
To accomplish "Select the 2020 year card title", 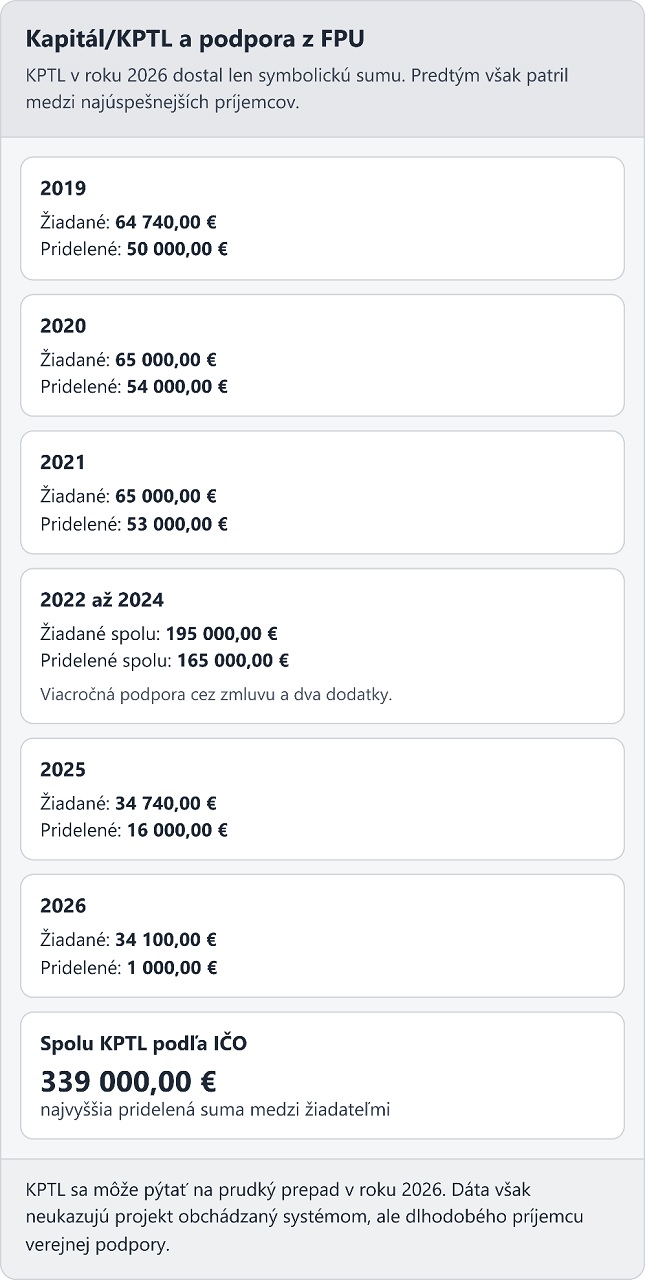I will (x=63, y=326).
